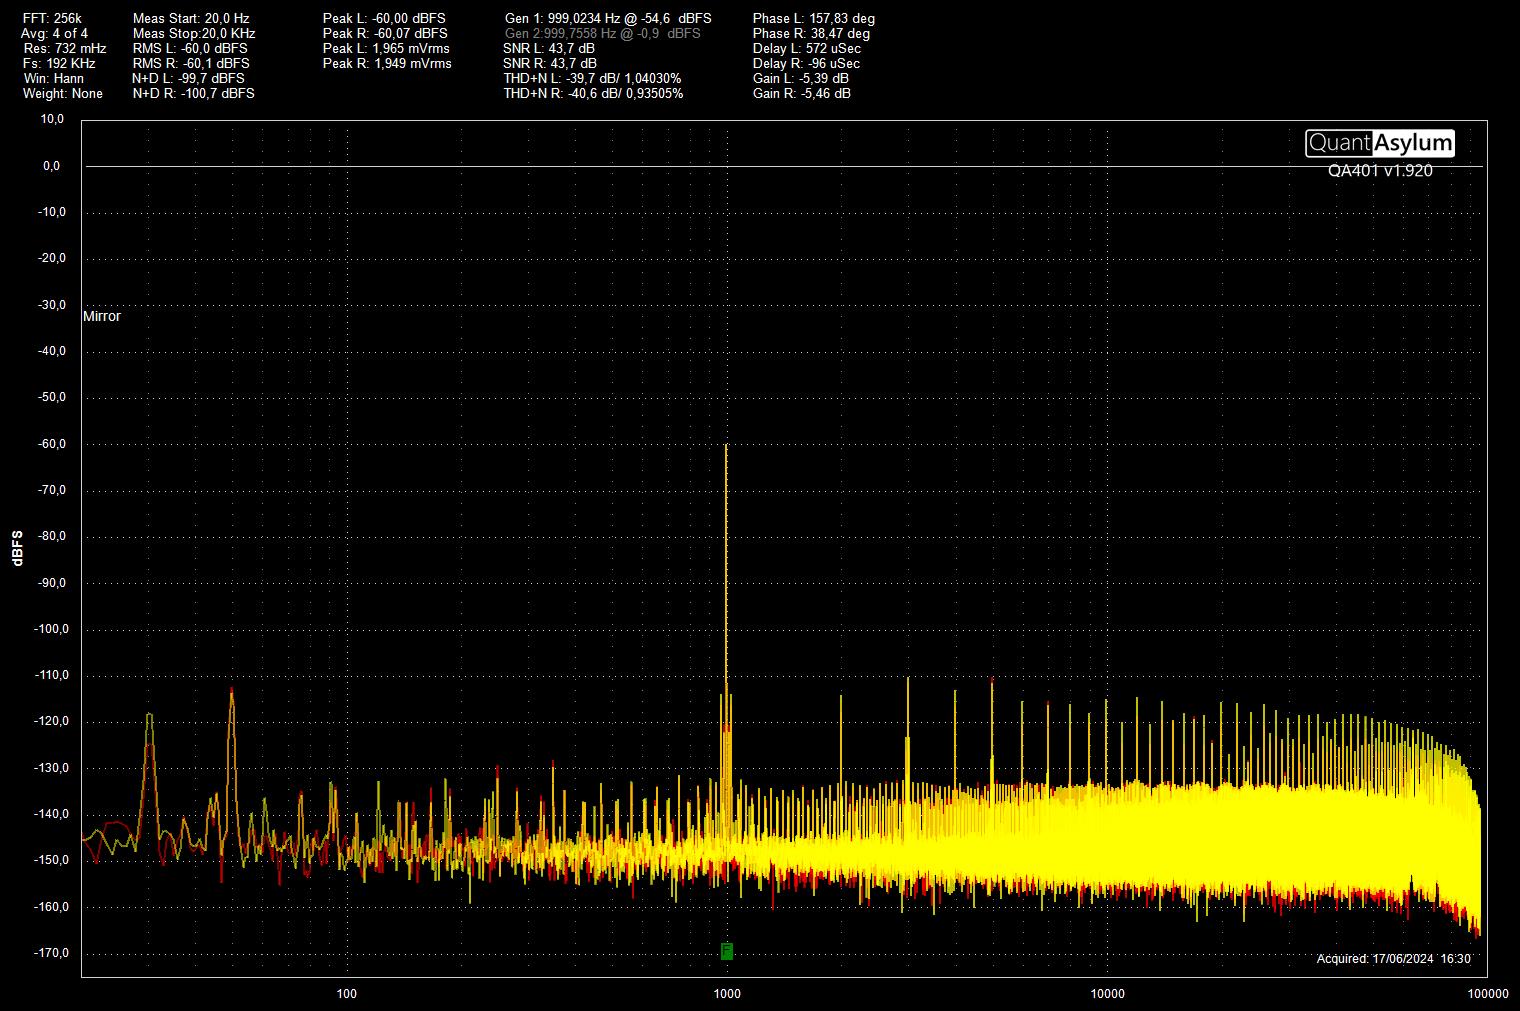
Task: Select the RMS R: -60,1 dBFS value
Action: click(191, 63)
